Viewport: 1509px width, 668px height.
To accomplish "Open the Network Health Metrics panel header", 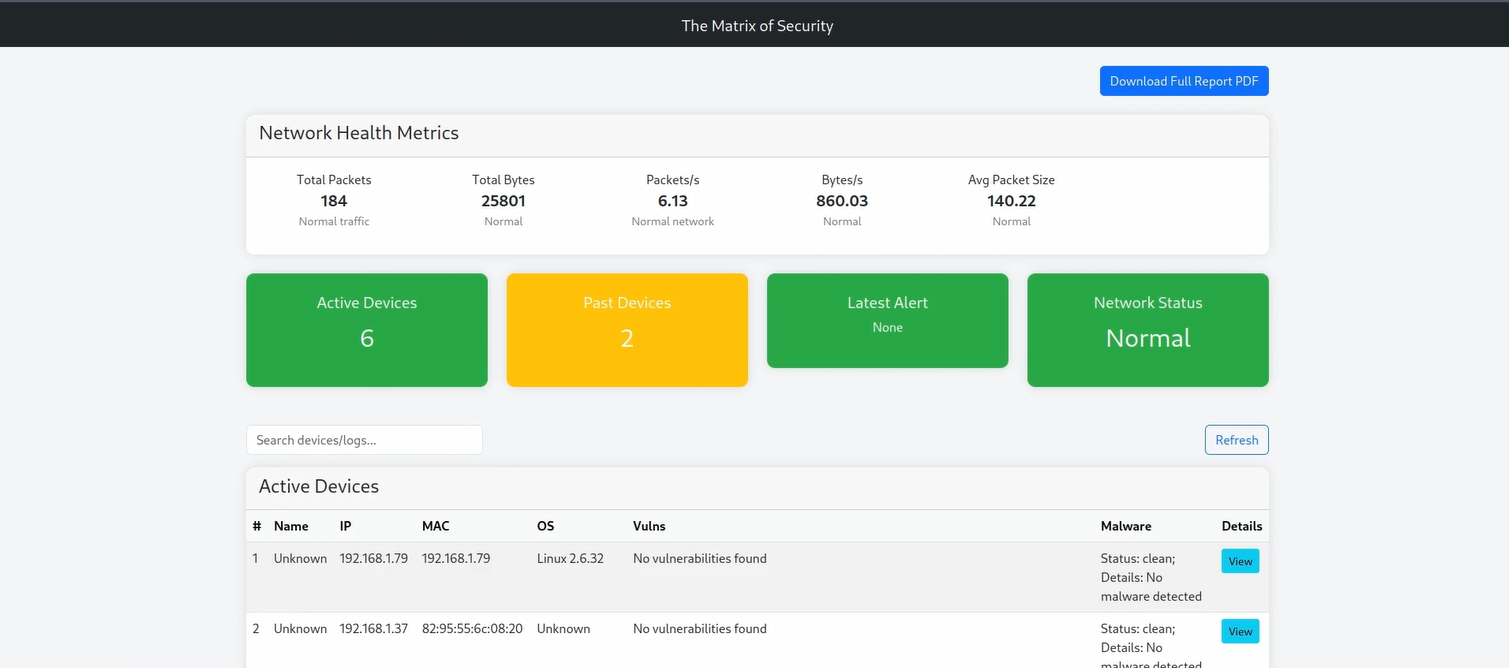I will pyautogui.click(x=358, y=133).
